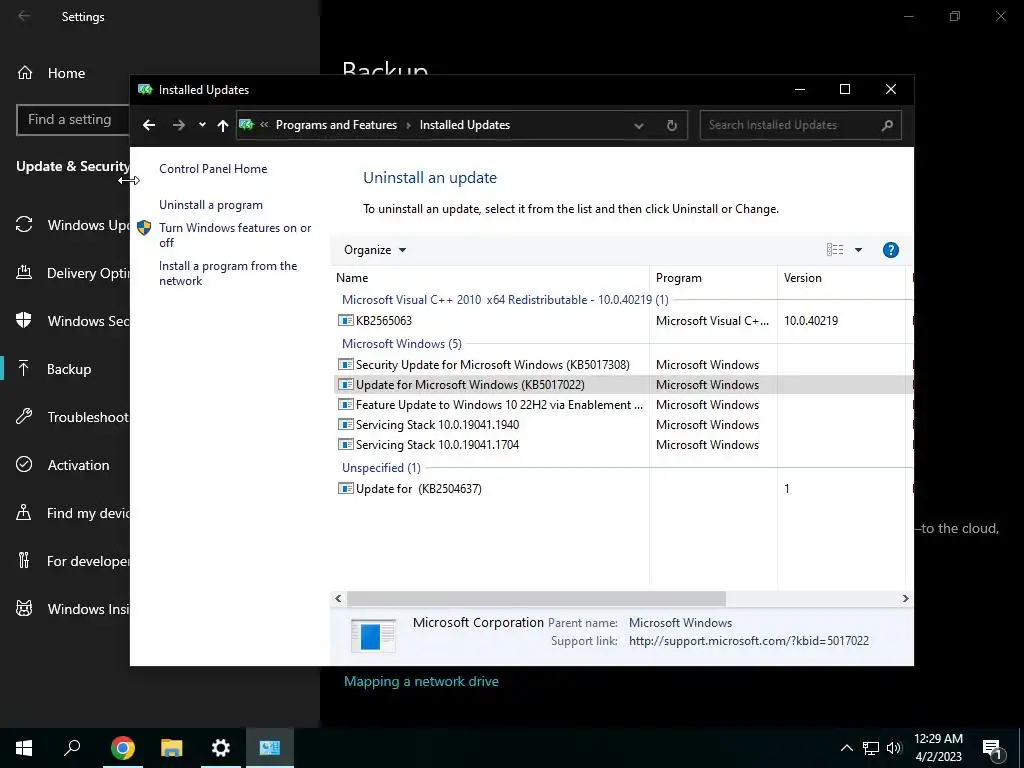Image resolution: width=1024 pixels, height=768 pixels.
Task: Open Control Panel Home link
Action: click(x=213, y=168)
